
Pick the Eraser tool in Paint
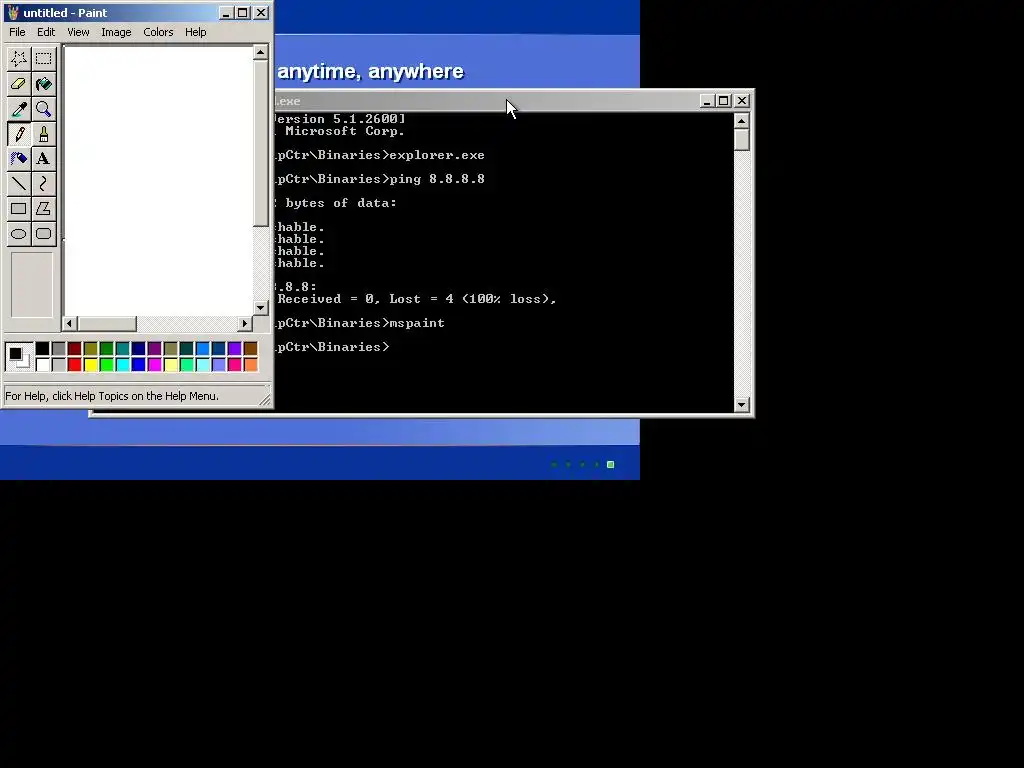(x=18, y=84)
